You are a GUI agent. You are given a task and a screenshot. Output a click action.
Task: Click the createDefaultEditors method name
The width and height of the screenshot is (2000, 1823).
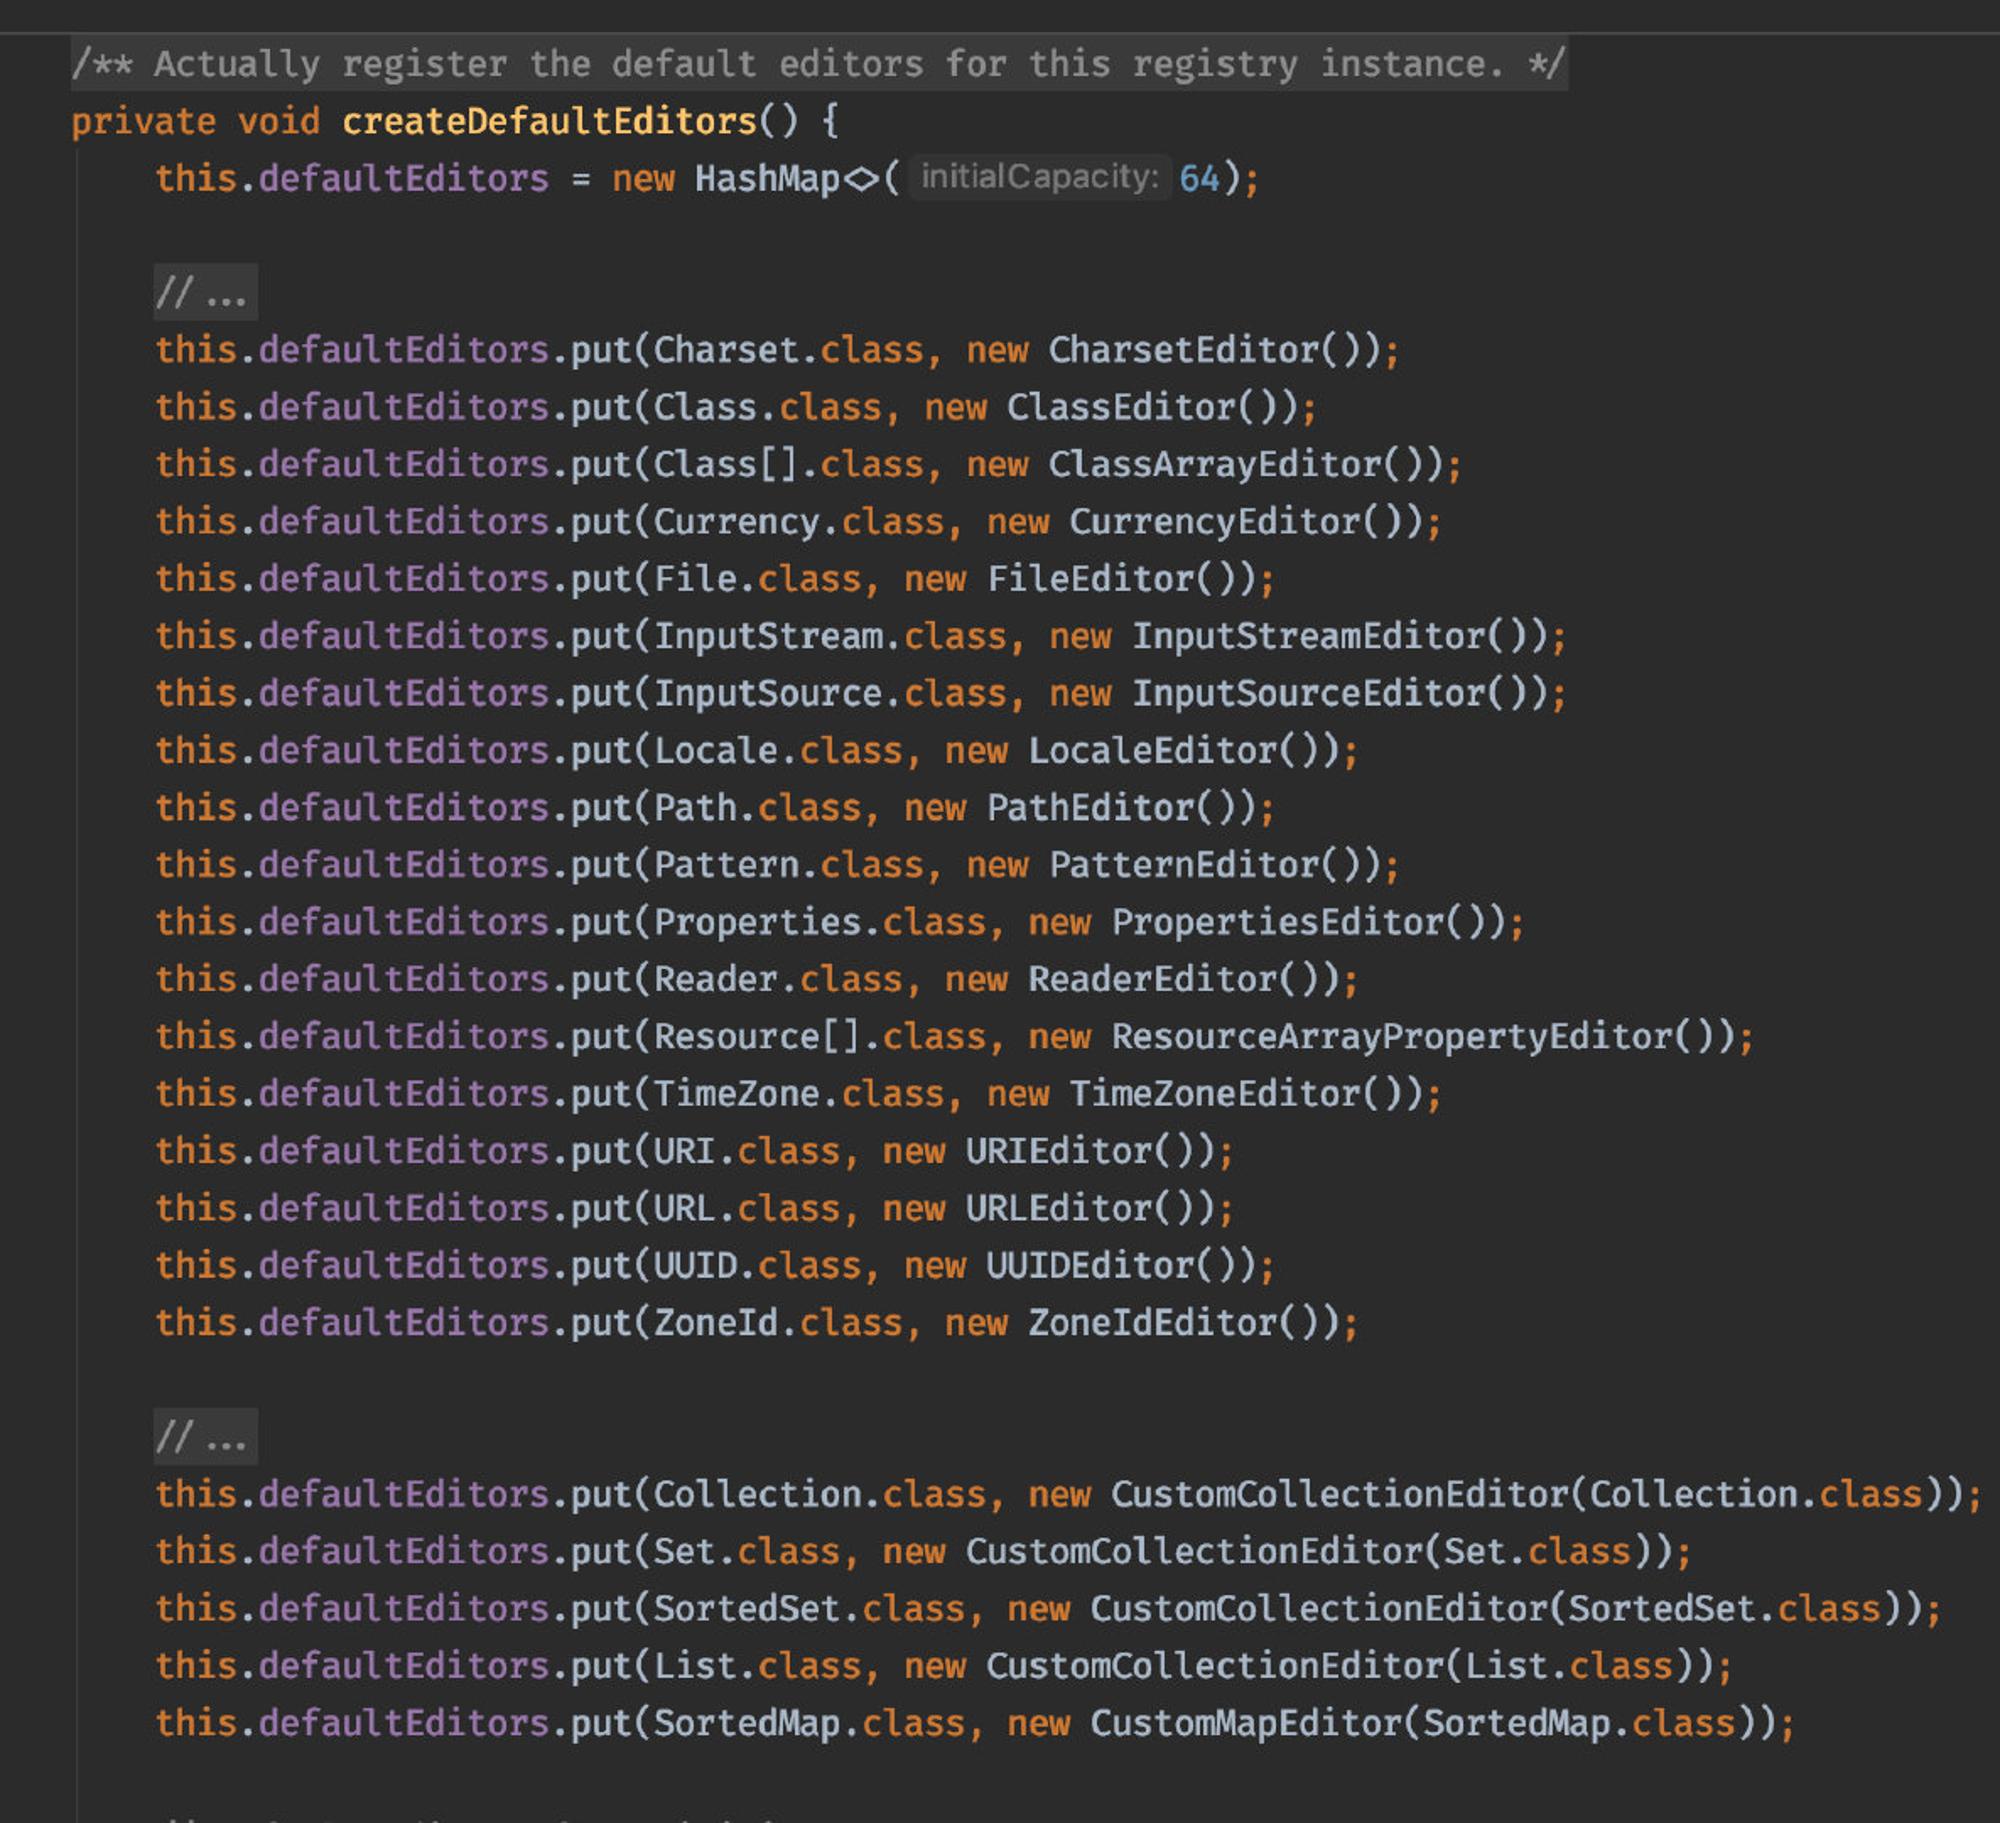(x=549, y=121)
